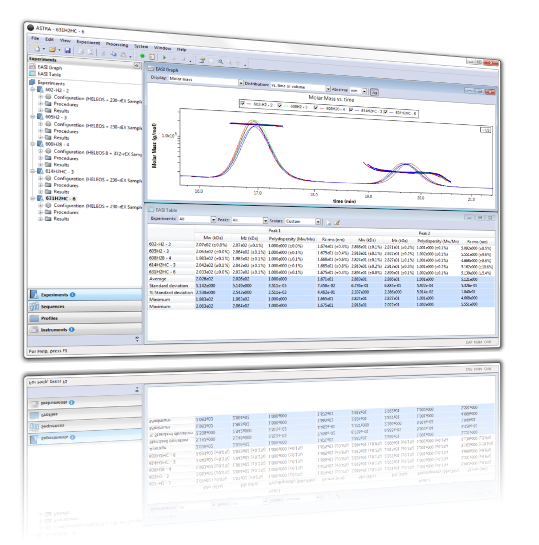Image resolution: width=539 pixels, height=545 pixels.
Task: Collapse the 631H2HC - 6 experiment tree node
Action: [33, 198]
